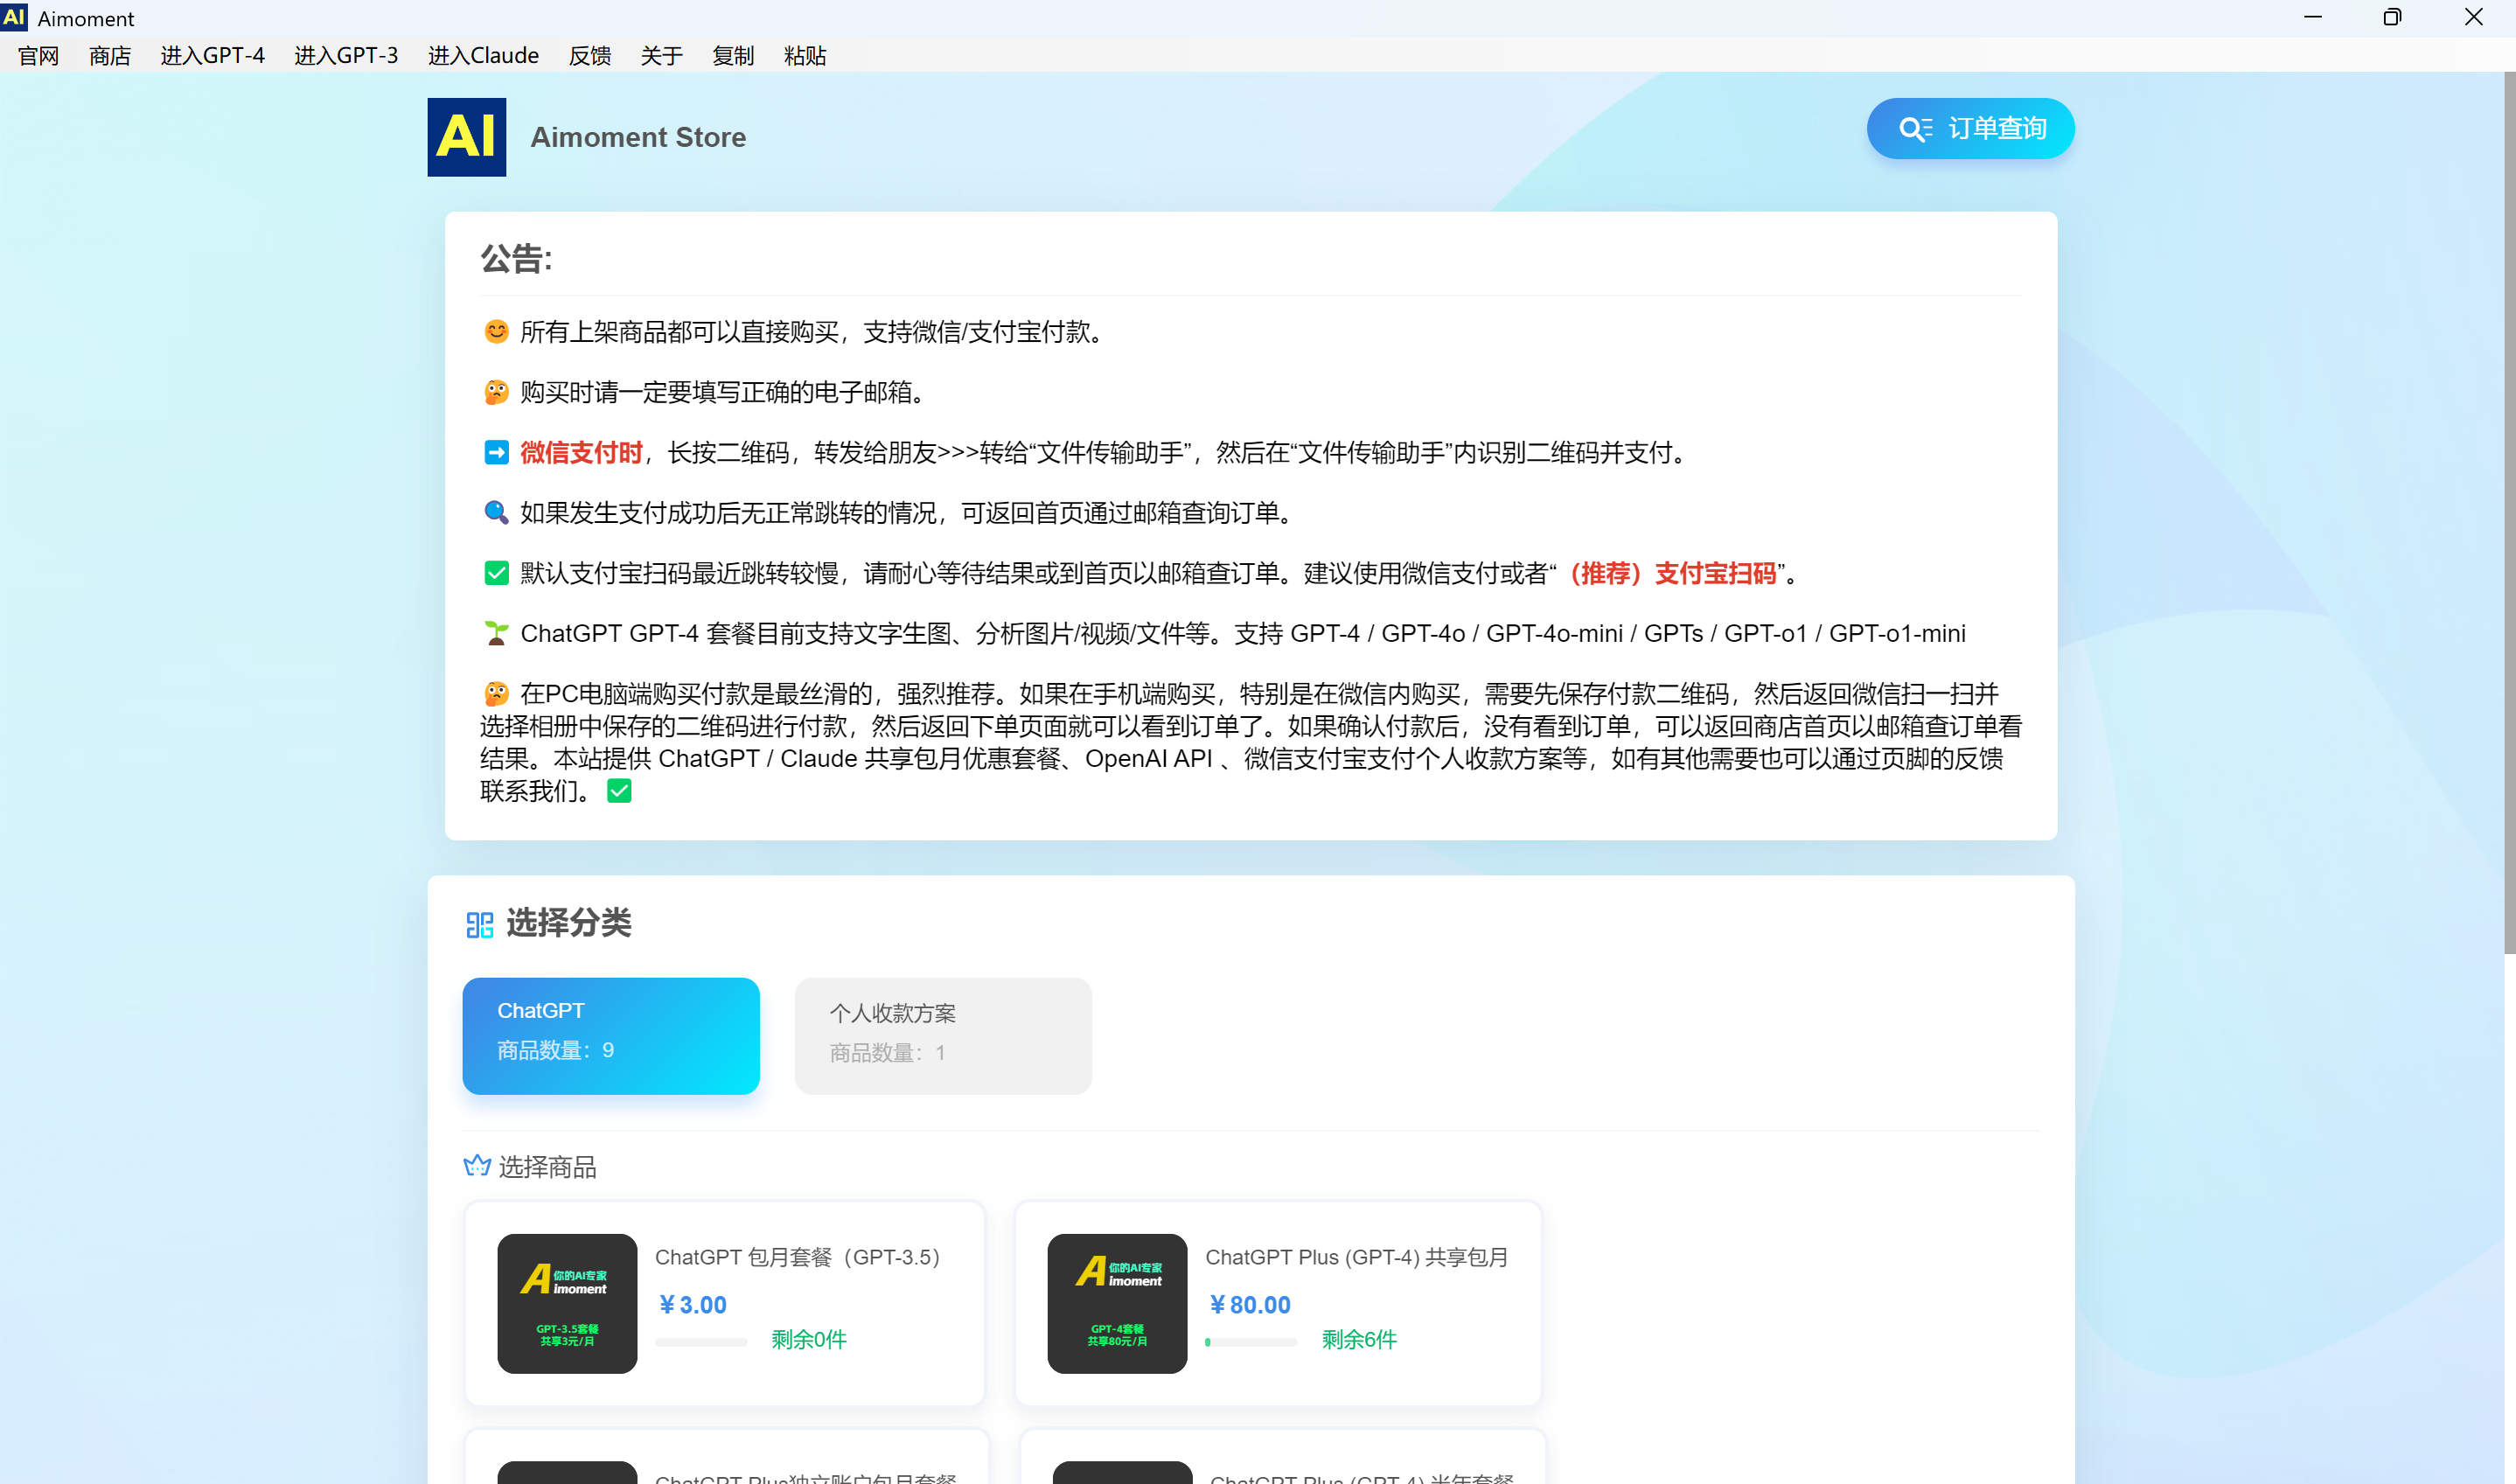
Task: Click the Aimoment title bar app icon
Action: tap(15, 17)
